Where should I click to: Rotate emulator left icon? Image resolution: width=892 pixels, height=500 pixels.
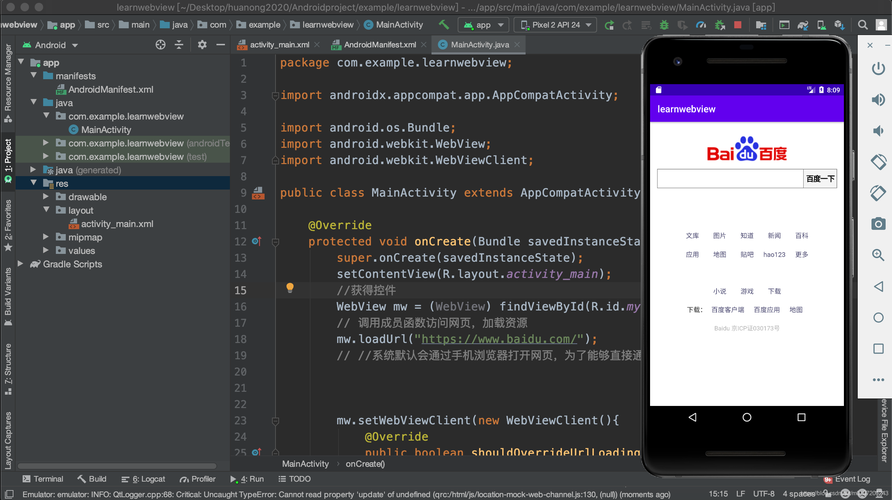coord(878,162)
